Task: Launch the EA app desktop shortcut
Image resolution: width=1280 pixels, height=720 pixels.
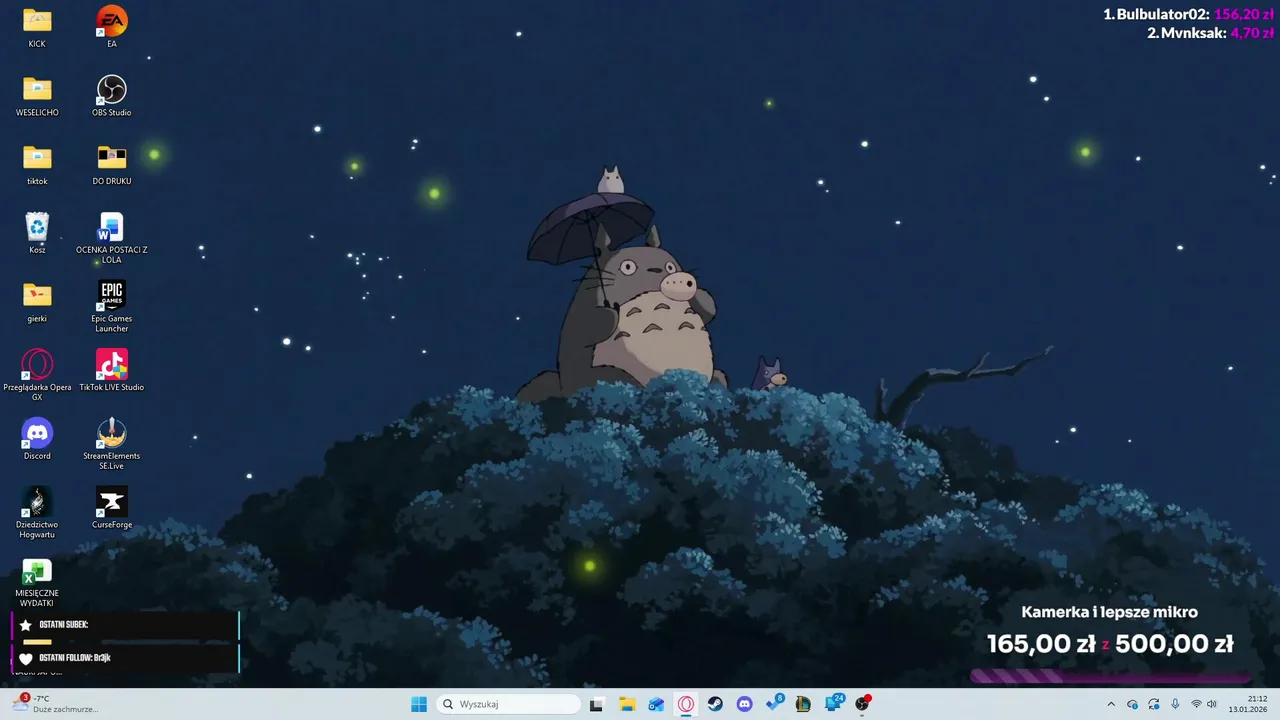Action: point(112,27)
